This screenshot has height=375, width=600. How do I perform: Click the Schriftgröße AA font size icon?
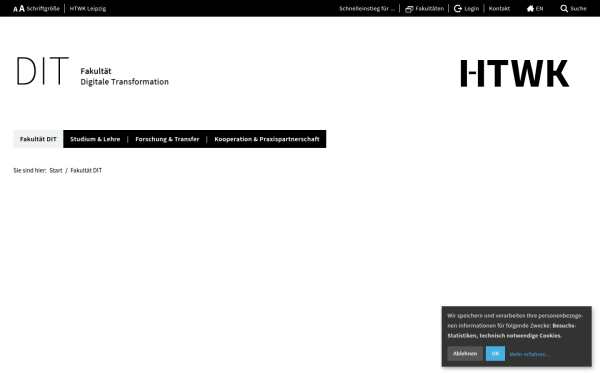[19, 8]
